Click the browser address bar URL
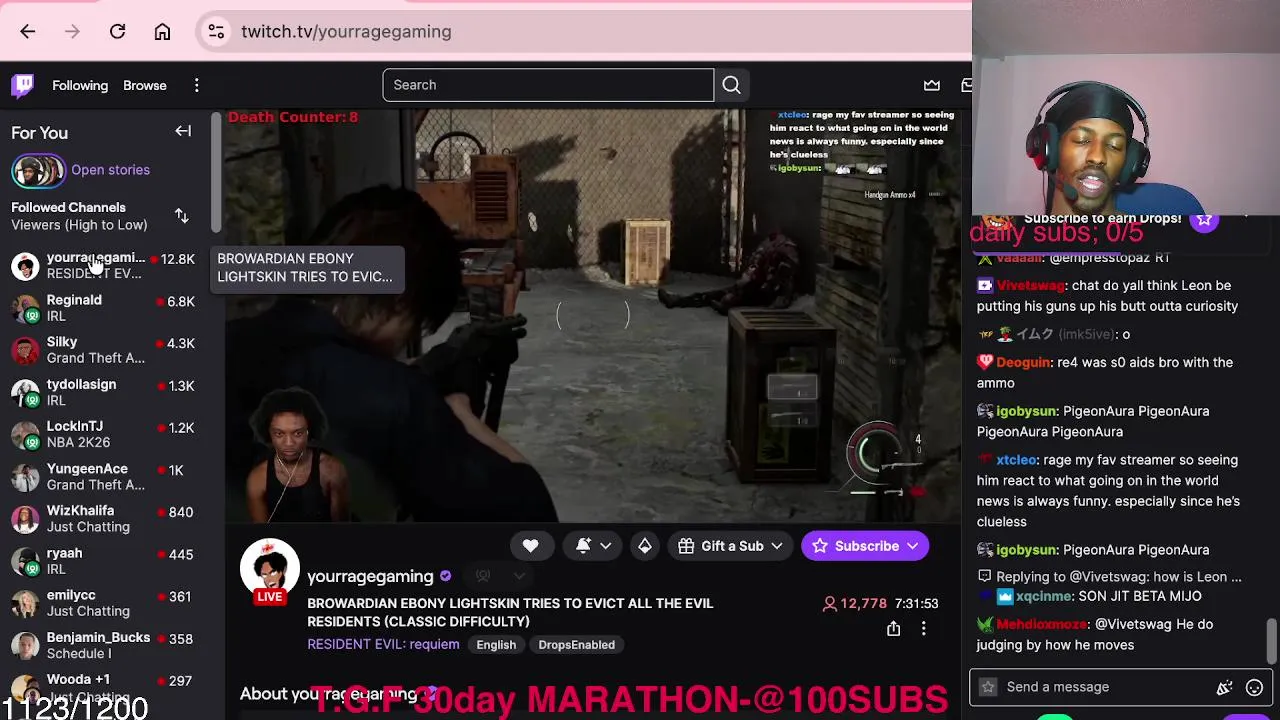Image resolution: width=1280 pixels, height=720 pixels. [346, 32]
